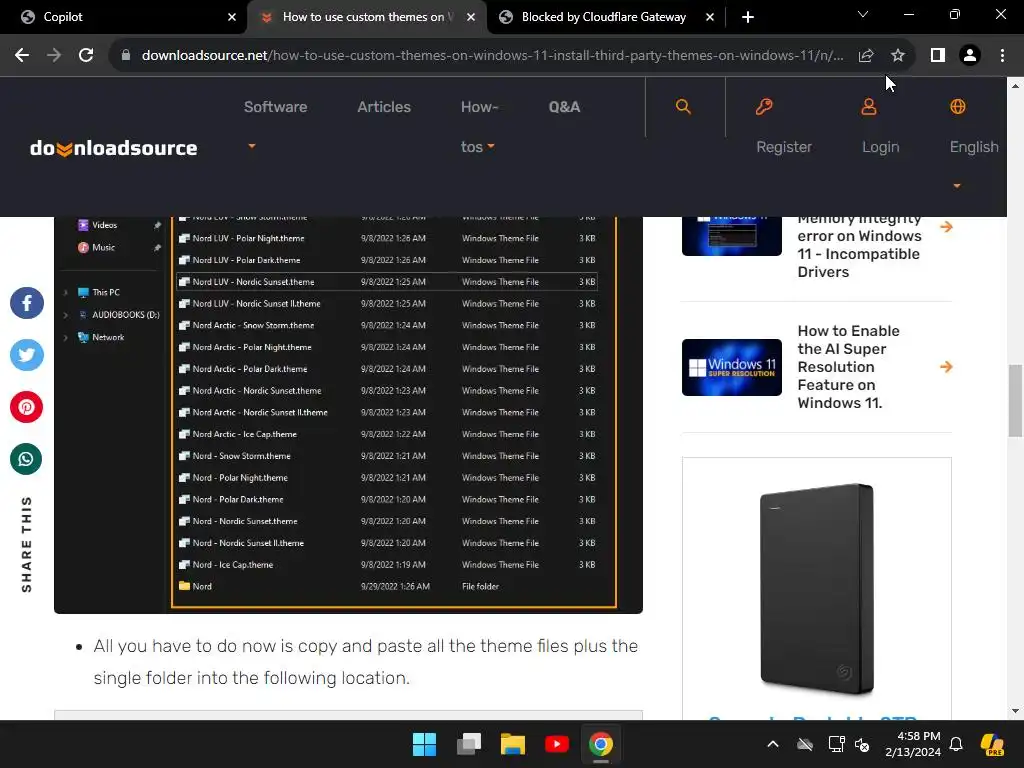Share article on Facebook
This screenshot has height=768, width=1024.
[x=27, y=303]
